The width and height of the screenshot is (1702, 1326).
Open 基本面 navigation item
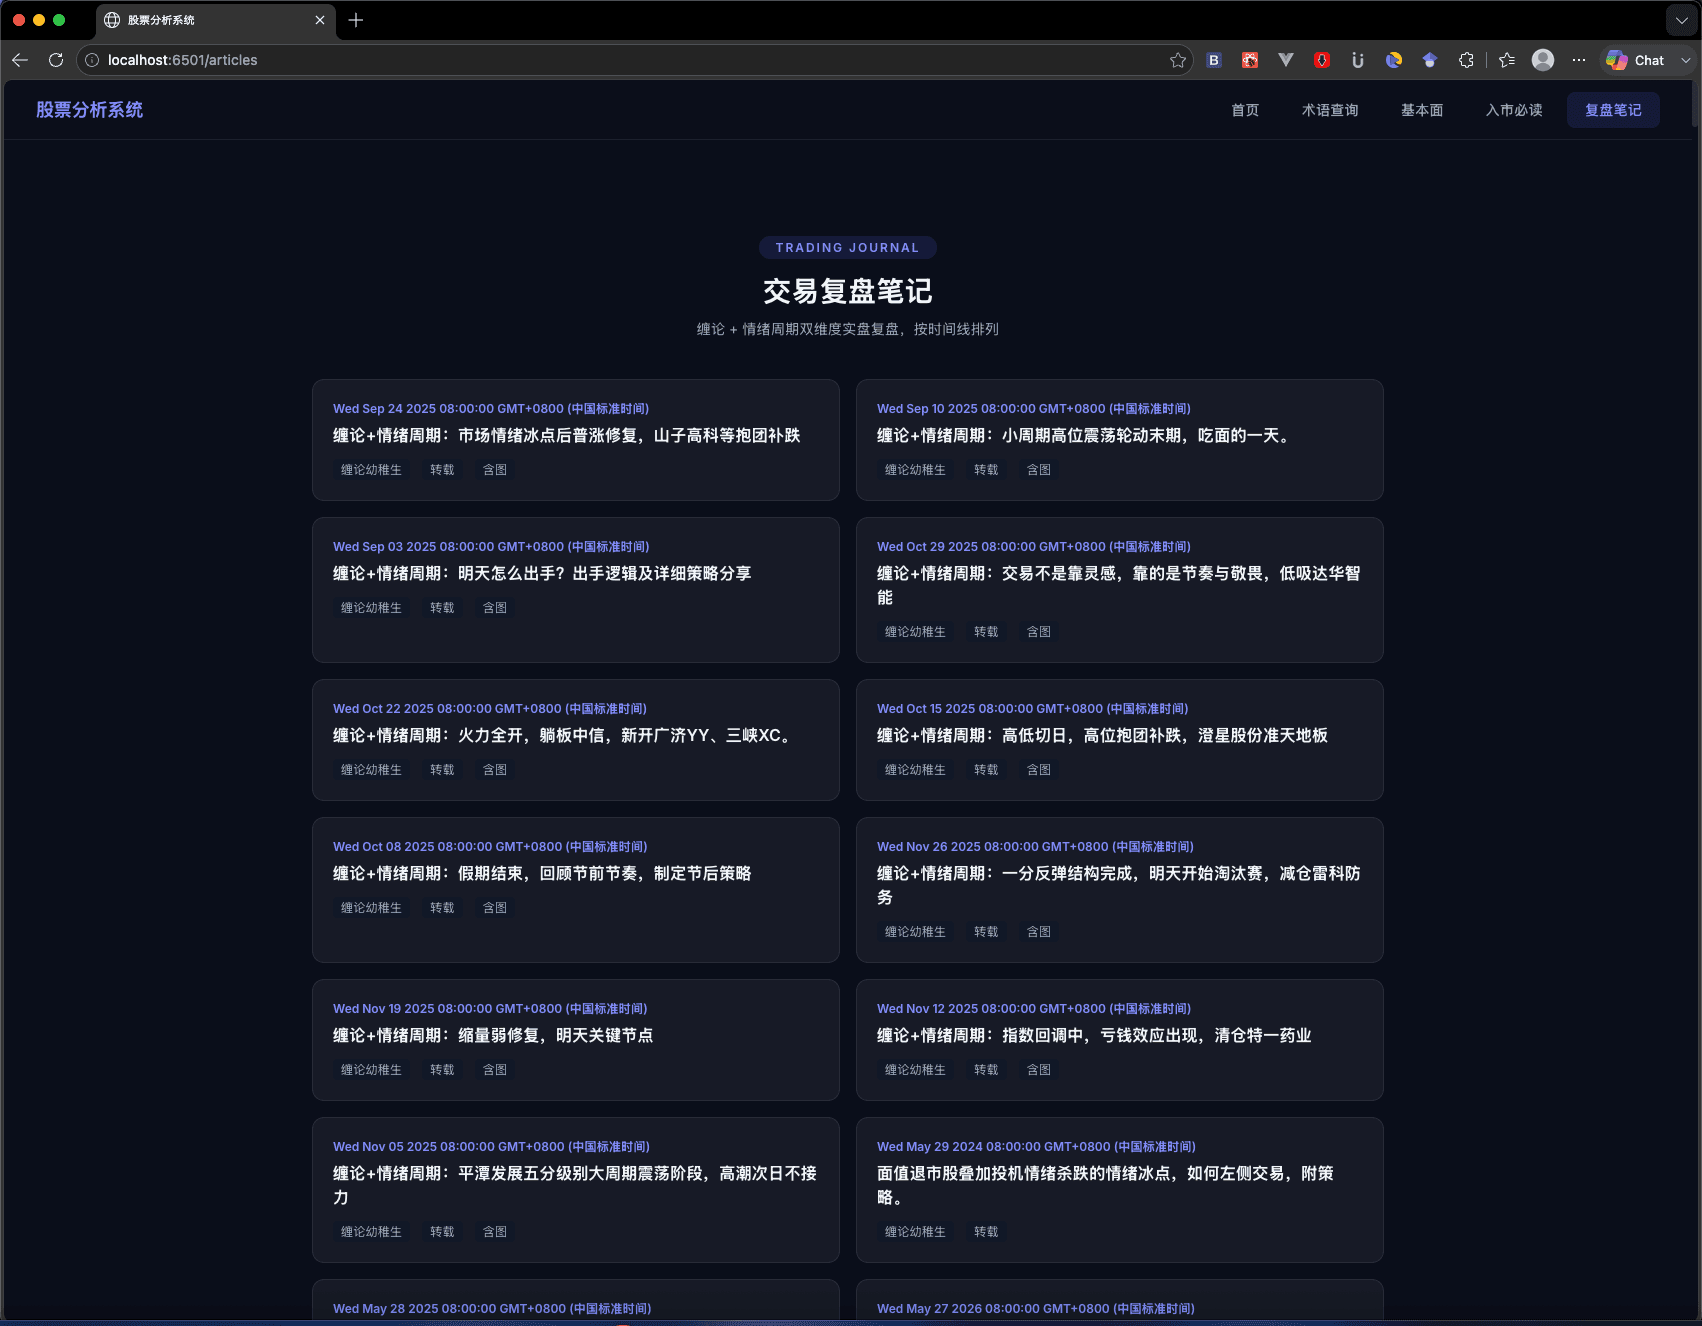pyautogui.click(x=1422, y=110)
